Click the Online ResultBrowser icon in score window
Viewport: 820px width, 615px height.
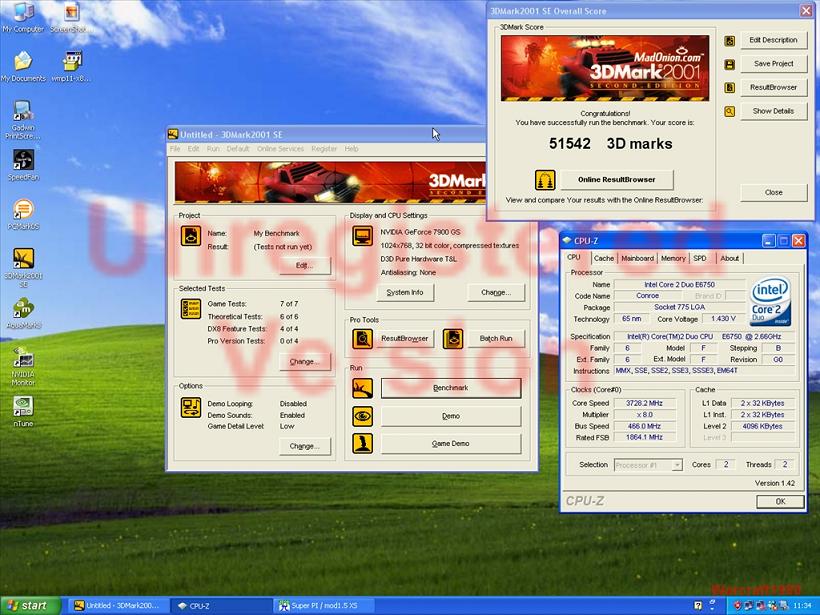(x=545, y=180)
